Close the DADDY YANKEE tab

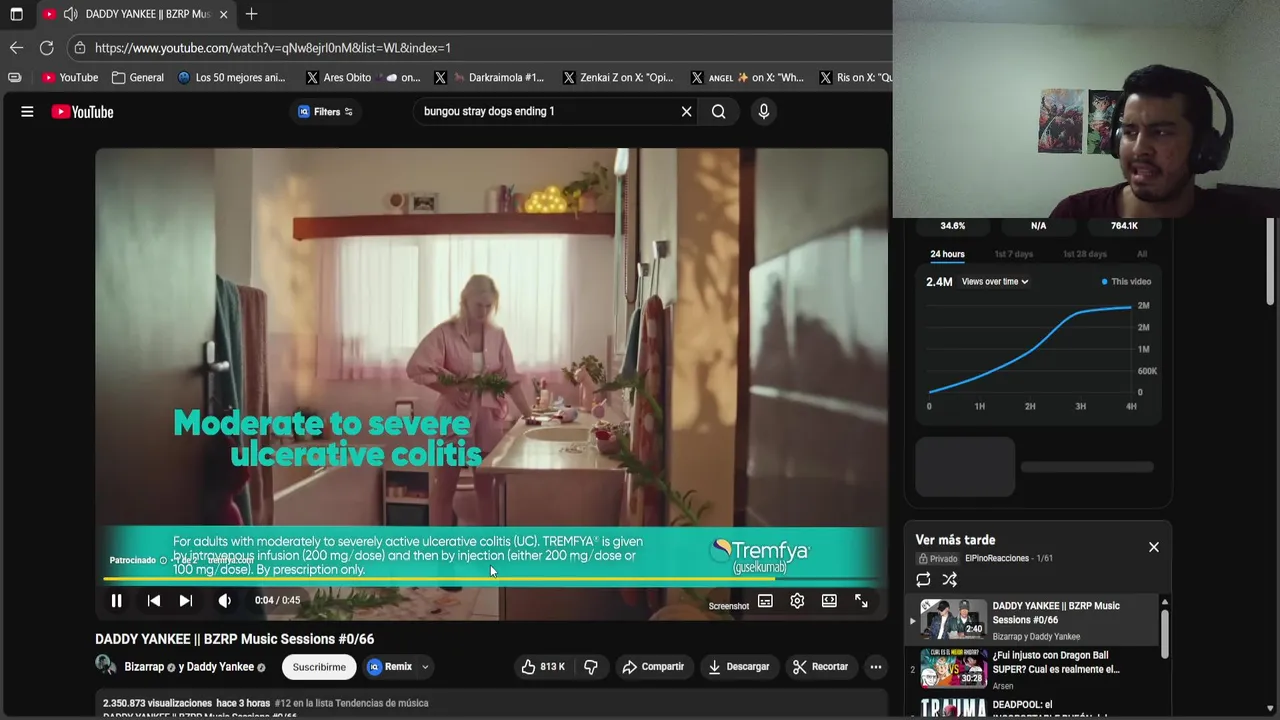pos(223,14)
